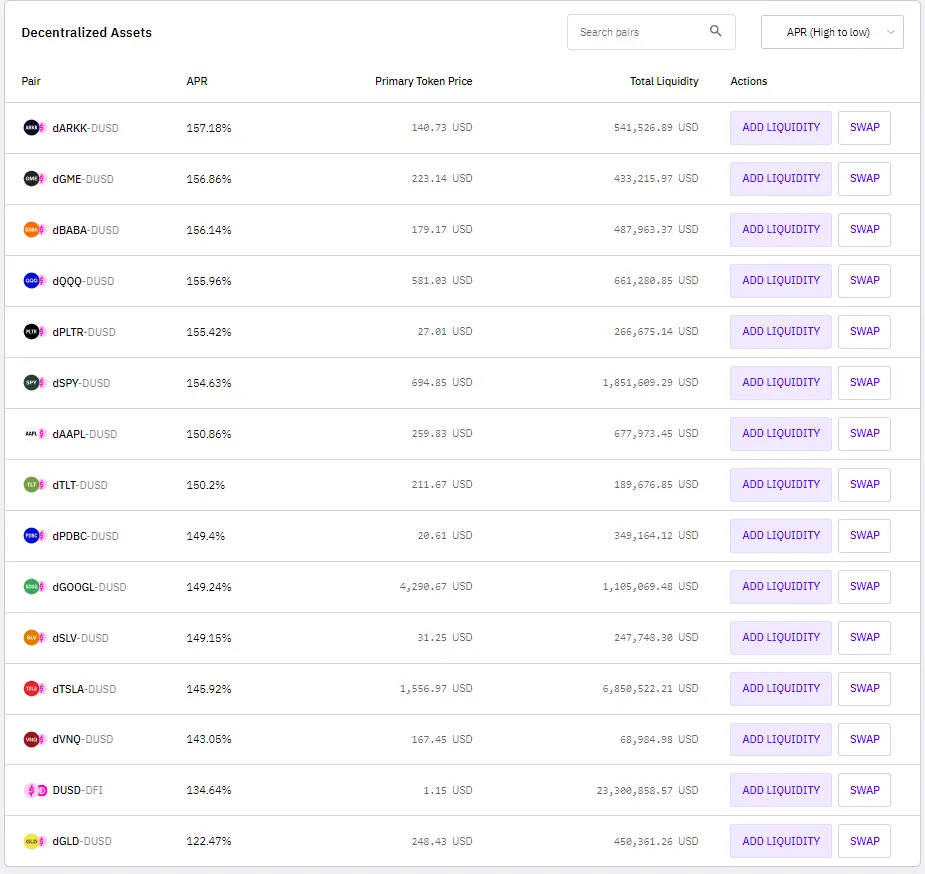Swap on the dSLV-DUSD row
925x874 pixels.
click(864, 638)
